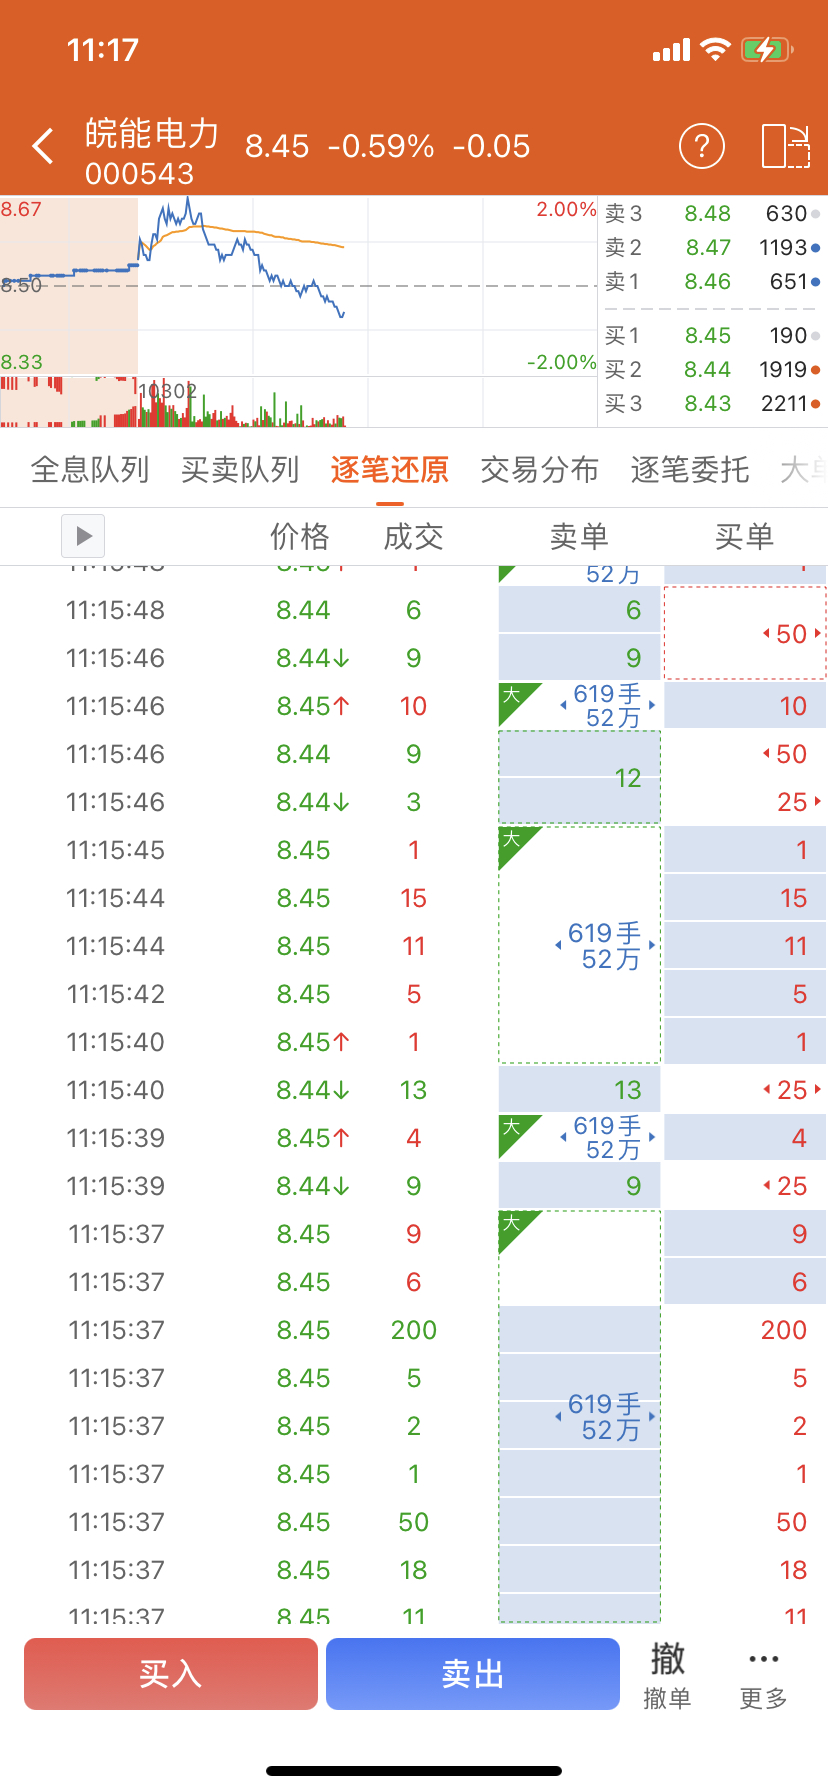Expand the 50 buy order at 11:15:48

pyautogui.click(x=792, y=634)
